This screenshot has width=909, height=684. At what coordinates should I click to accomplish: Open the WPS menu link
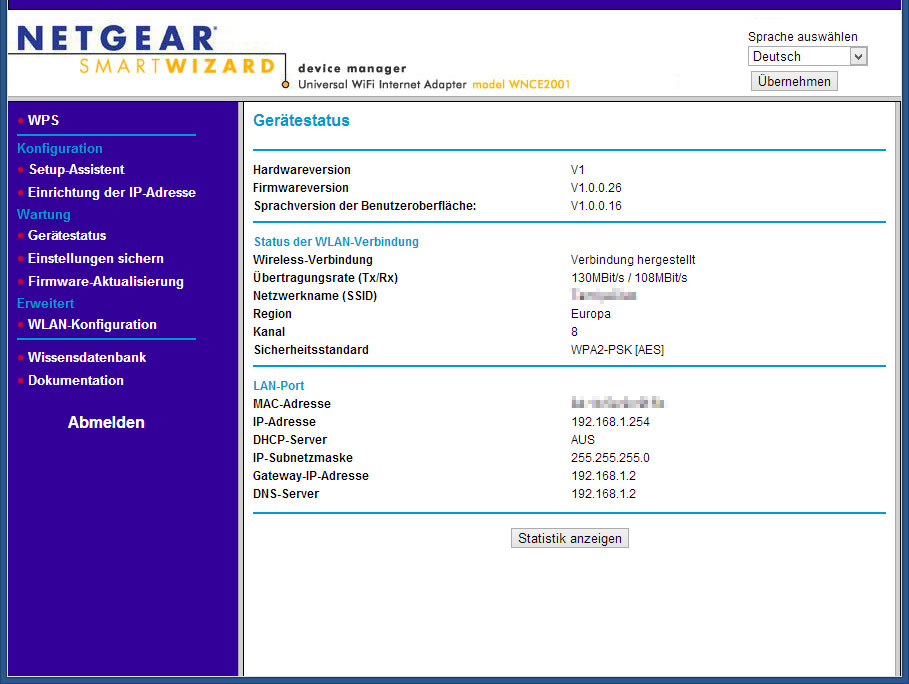[x=43, y=120]
